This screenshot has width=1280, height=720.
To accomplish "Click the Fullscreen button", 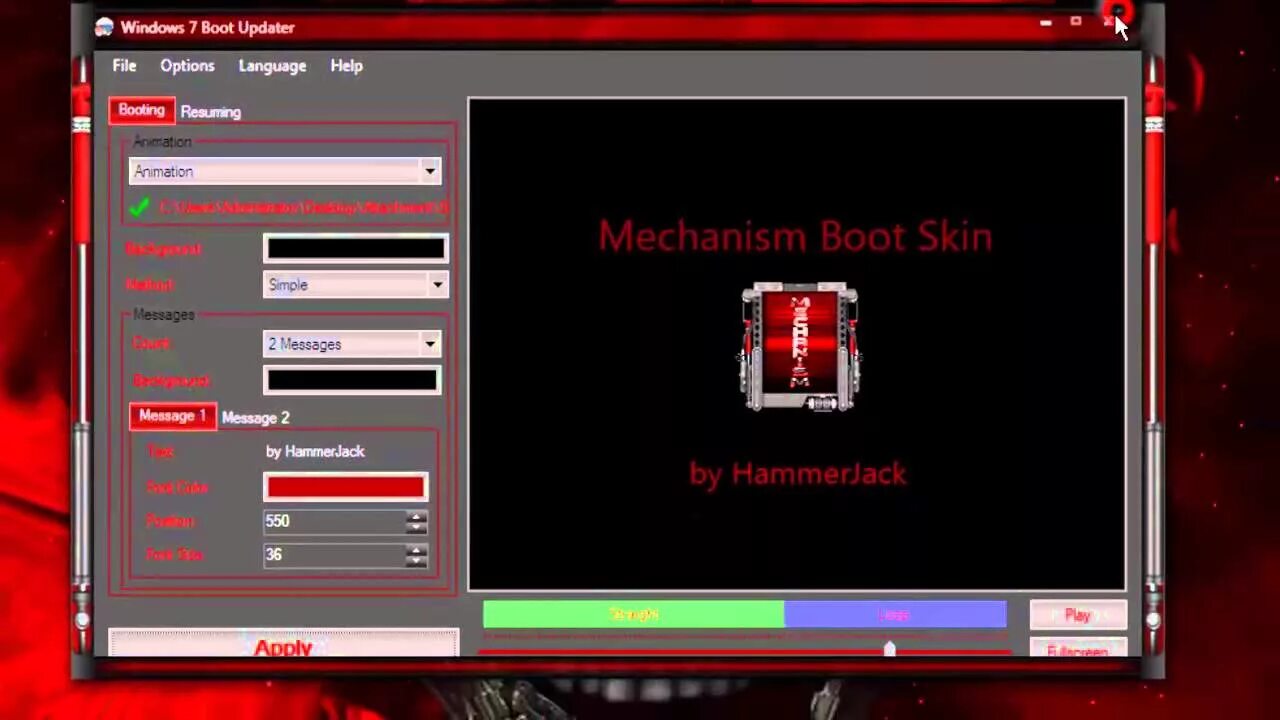I will (1078, 649).
